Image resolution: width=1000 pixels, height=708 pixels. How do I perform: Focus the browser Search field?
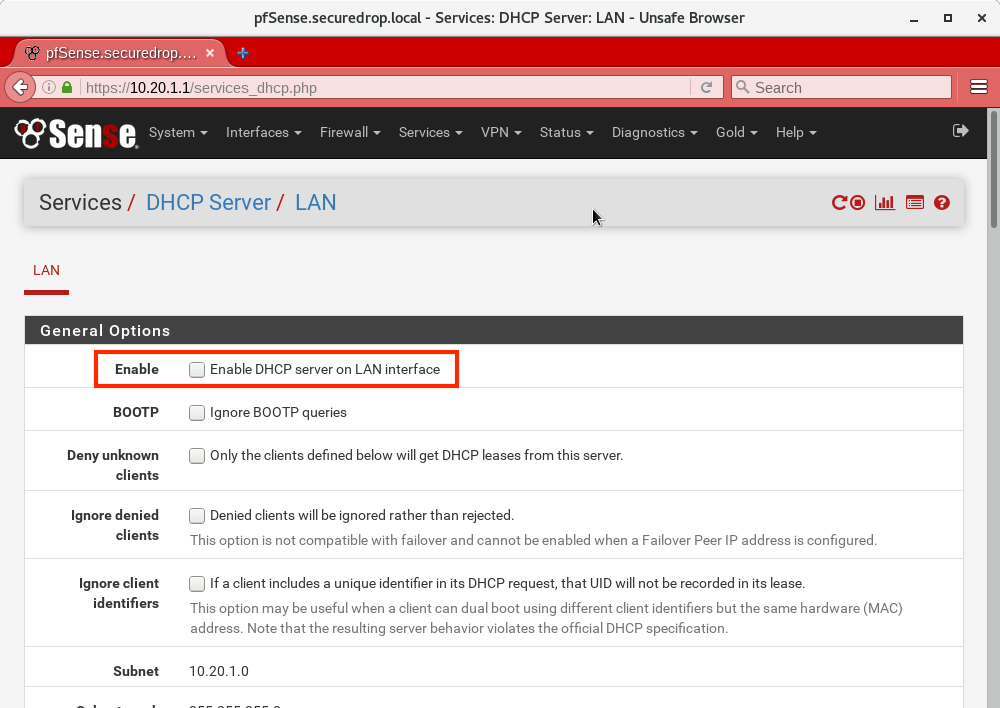(842, 87)
